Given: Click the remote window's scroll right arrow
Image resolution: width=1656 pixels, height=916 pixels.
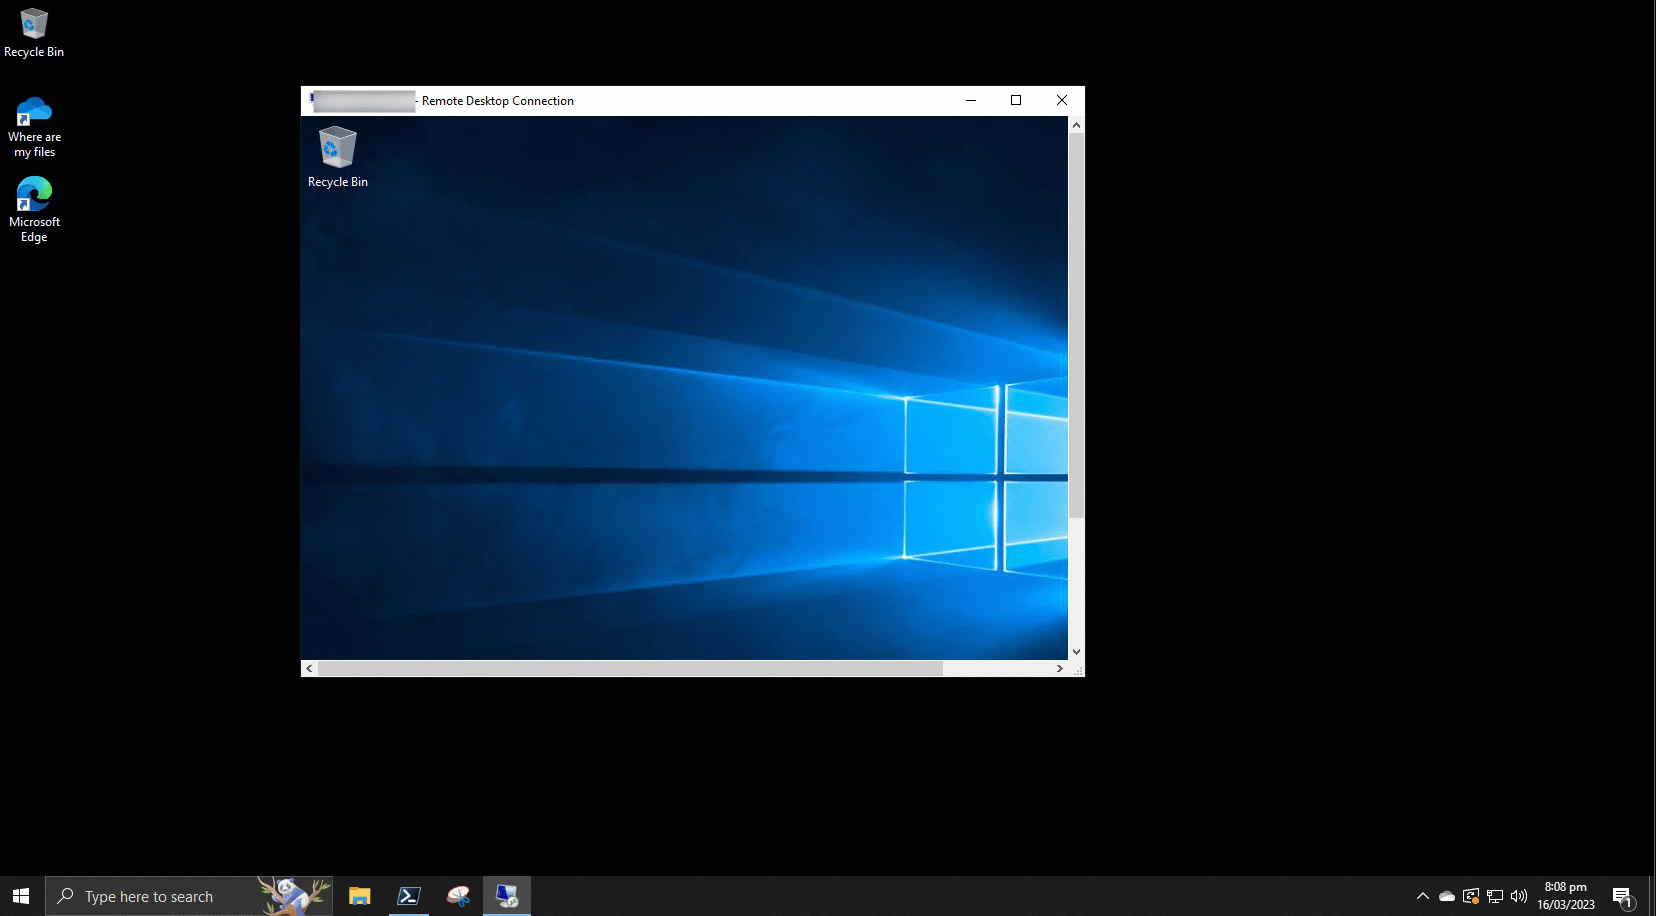Looking at the screenshot, I should pyautogui.click(x=1060, y=668).
